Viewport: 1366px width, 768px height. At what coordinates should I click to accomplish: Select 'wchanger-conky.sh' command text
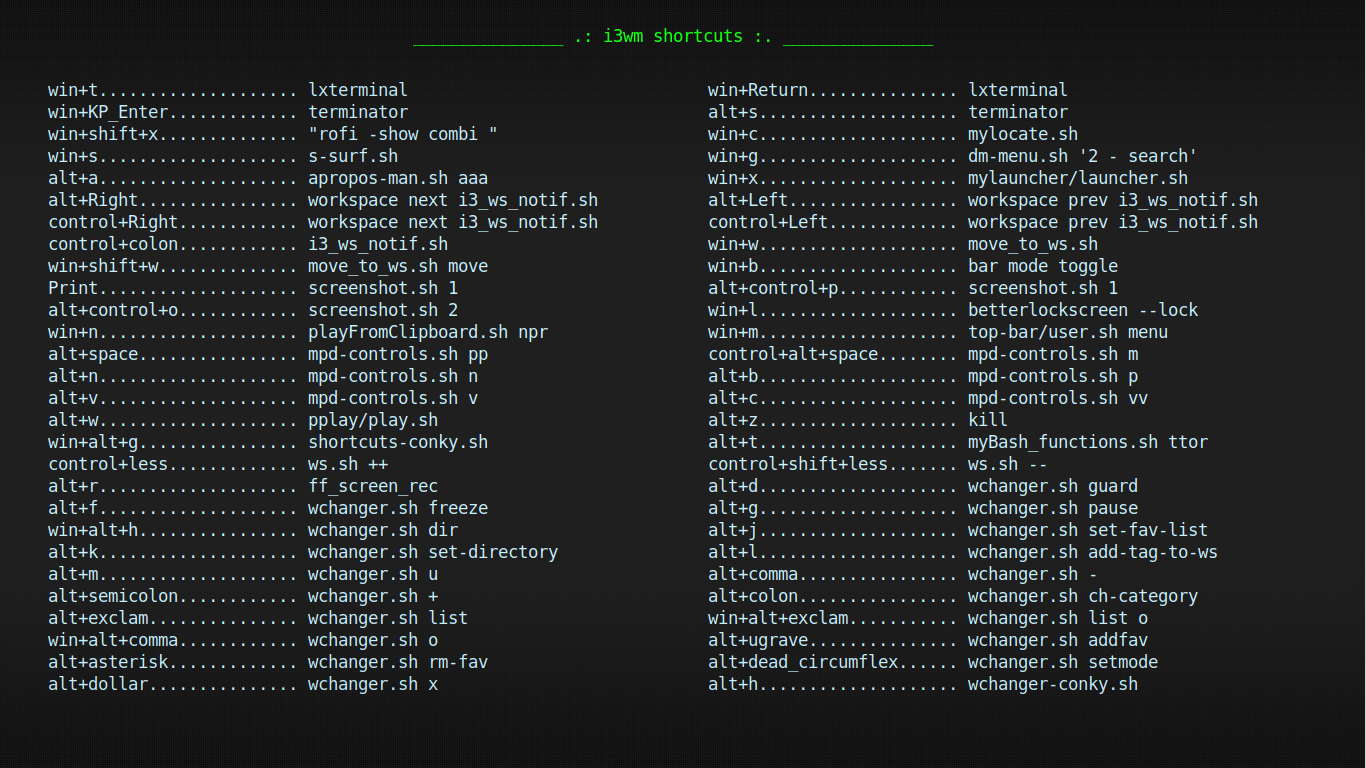[1053, 684]
